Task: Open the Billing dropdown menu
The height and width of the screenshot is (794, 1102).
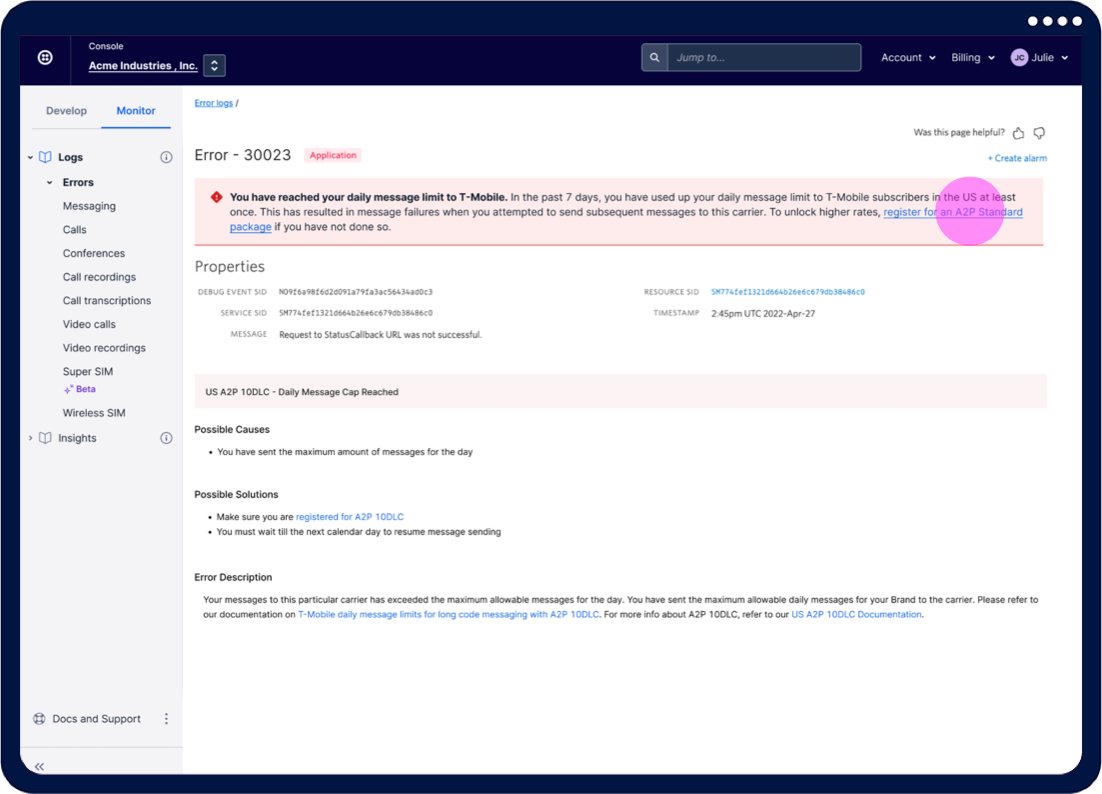Action: [x=973, y=58]
